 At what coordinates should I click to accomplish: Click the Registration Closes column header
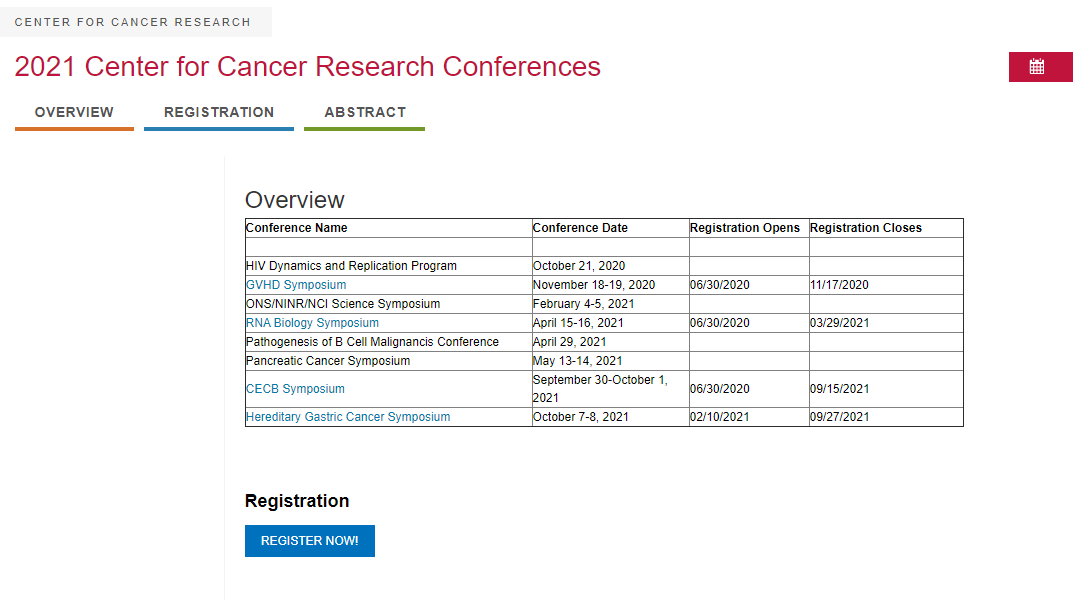[x=866, y=228]
